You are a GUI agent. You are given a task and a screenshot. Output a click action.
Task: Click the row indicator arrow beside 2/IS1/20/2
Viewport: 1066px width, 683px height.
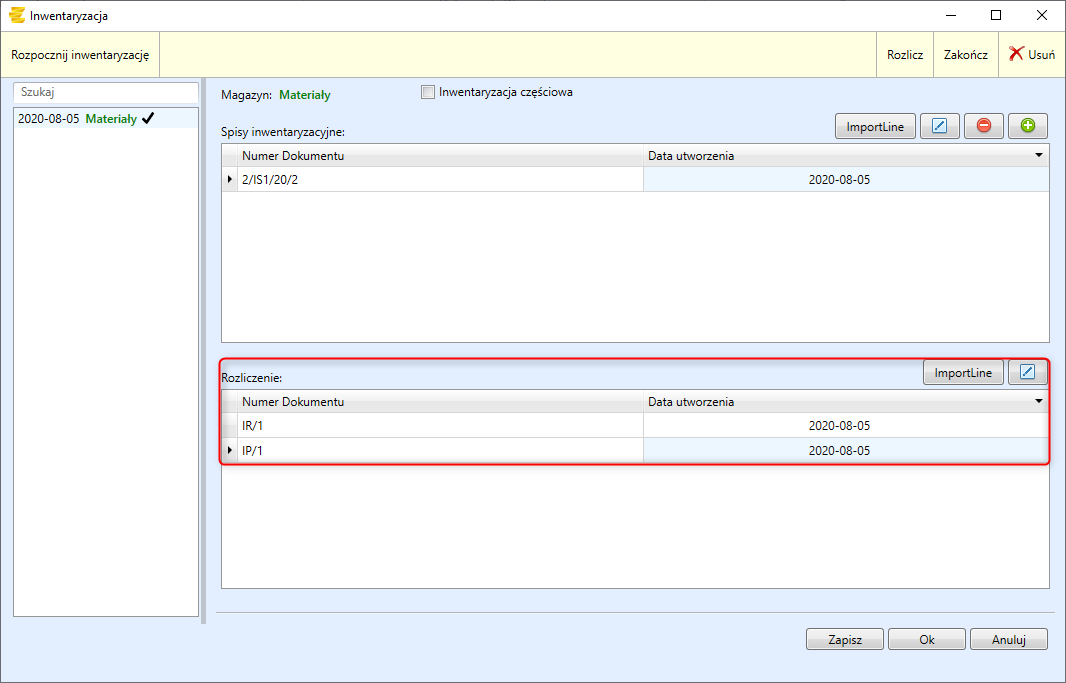(231, 179)
